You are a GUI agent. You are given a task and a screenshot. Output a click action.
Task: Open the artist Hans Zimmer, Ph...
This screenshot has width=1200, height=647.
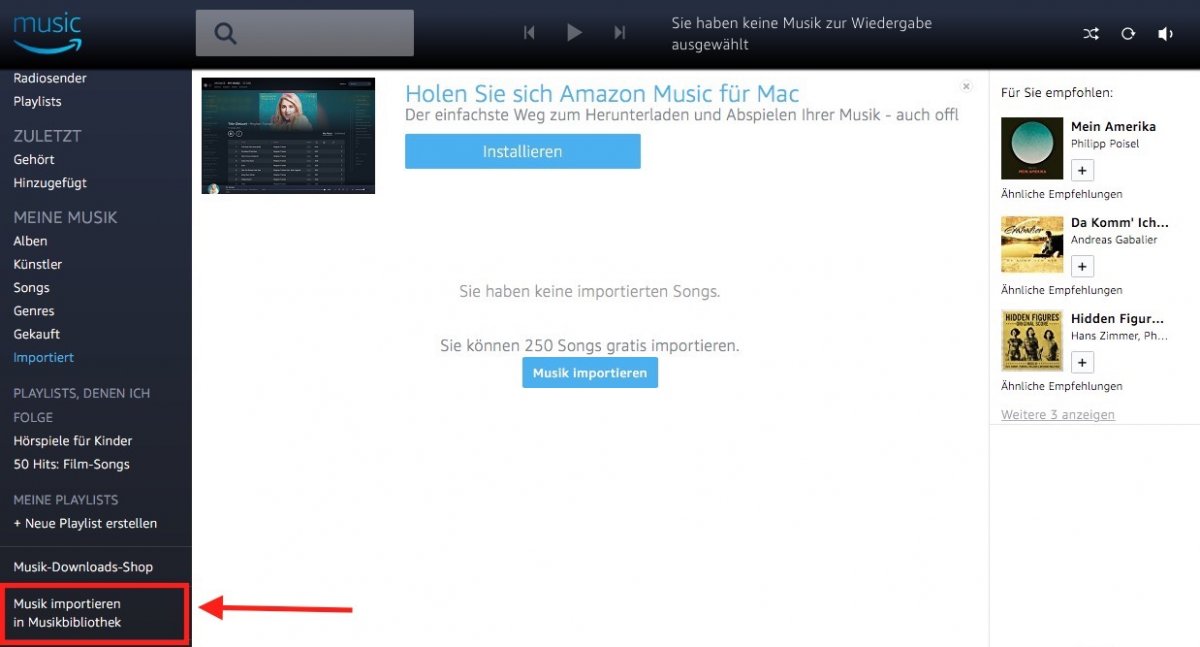tap(1119, 336)
